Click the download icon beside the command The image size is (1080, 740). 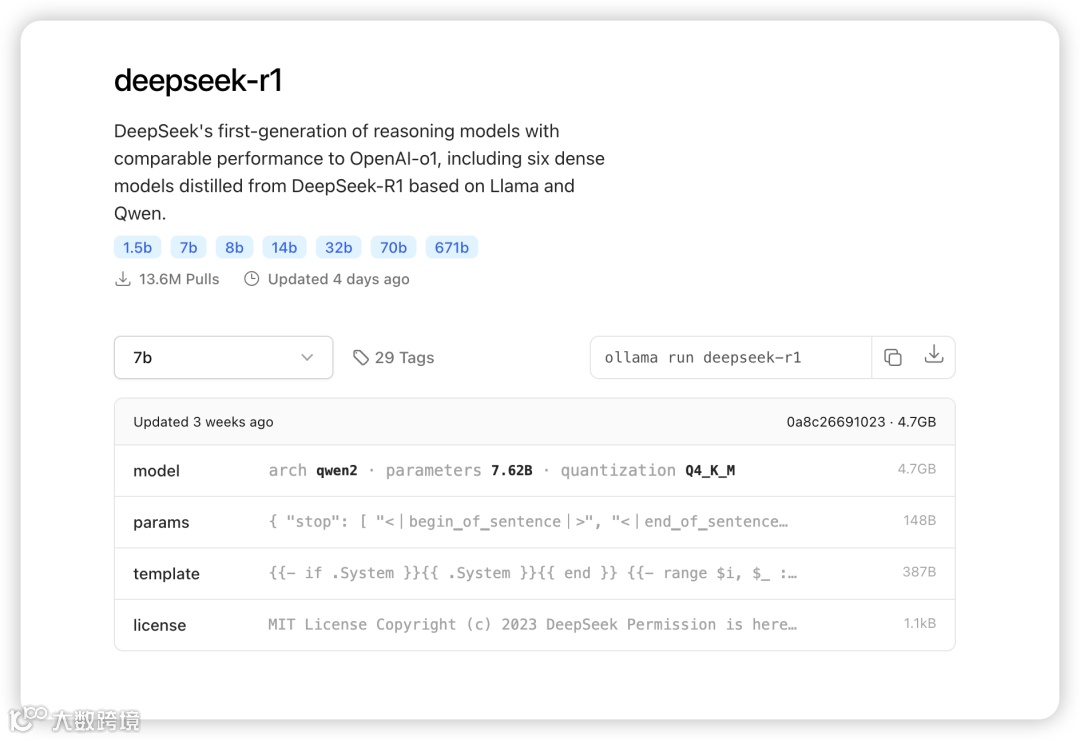934,354
